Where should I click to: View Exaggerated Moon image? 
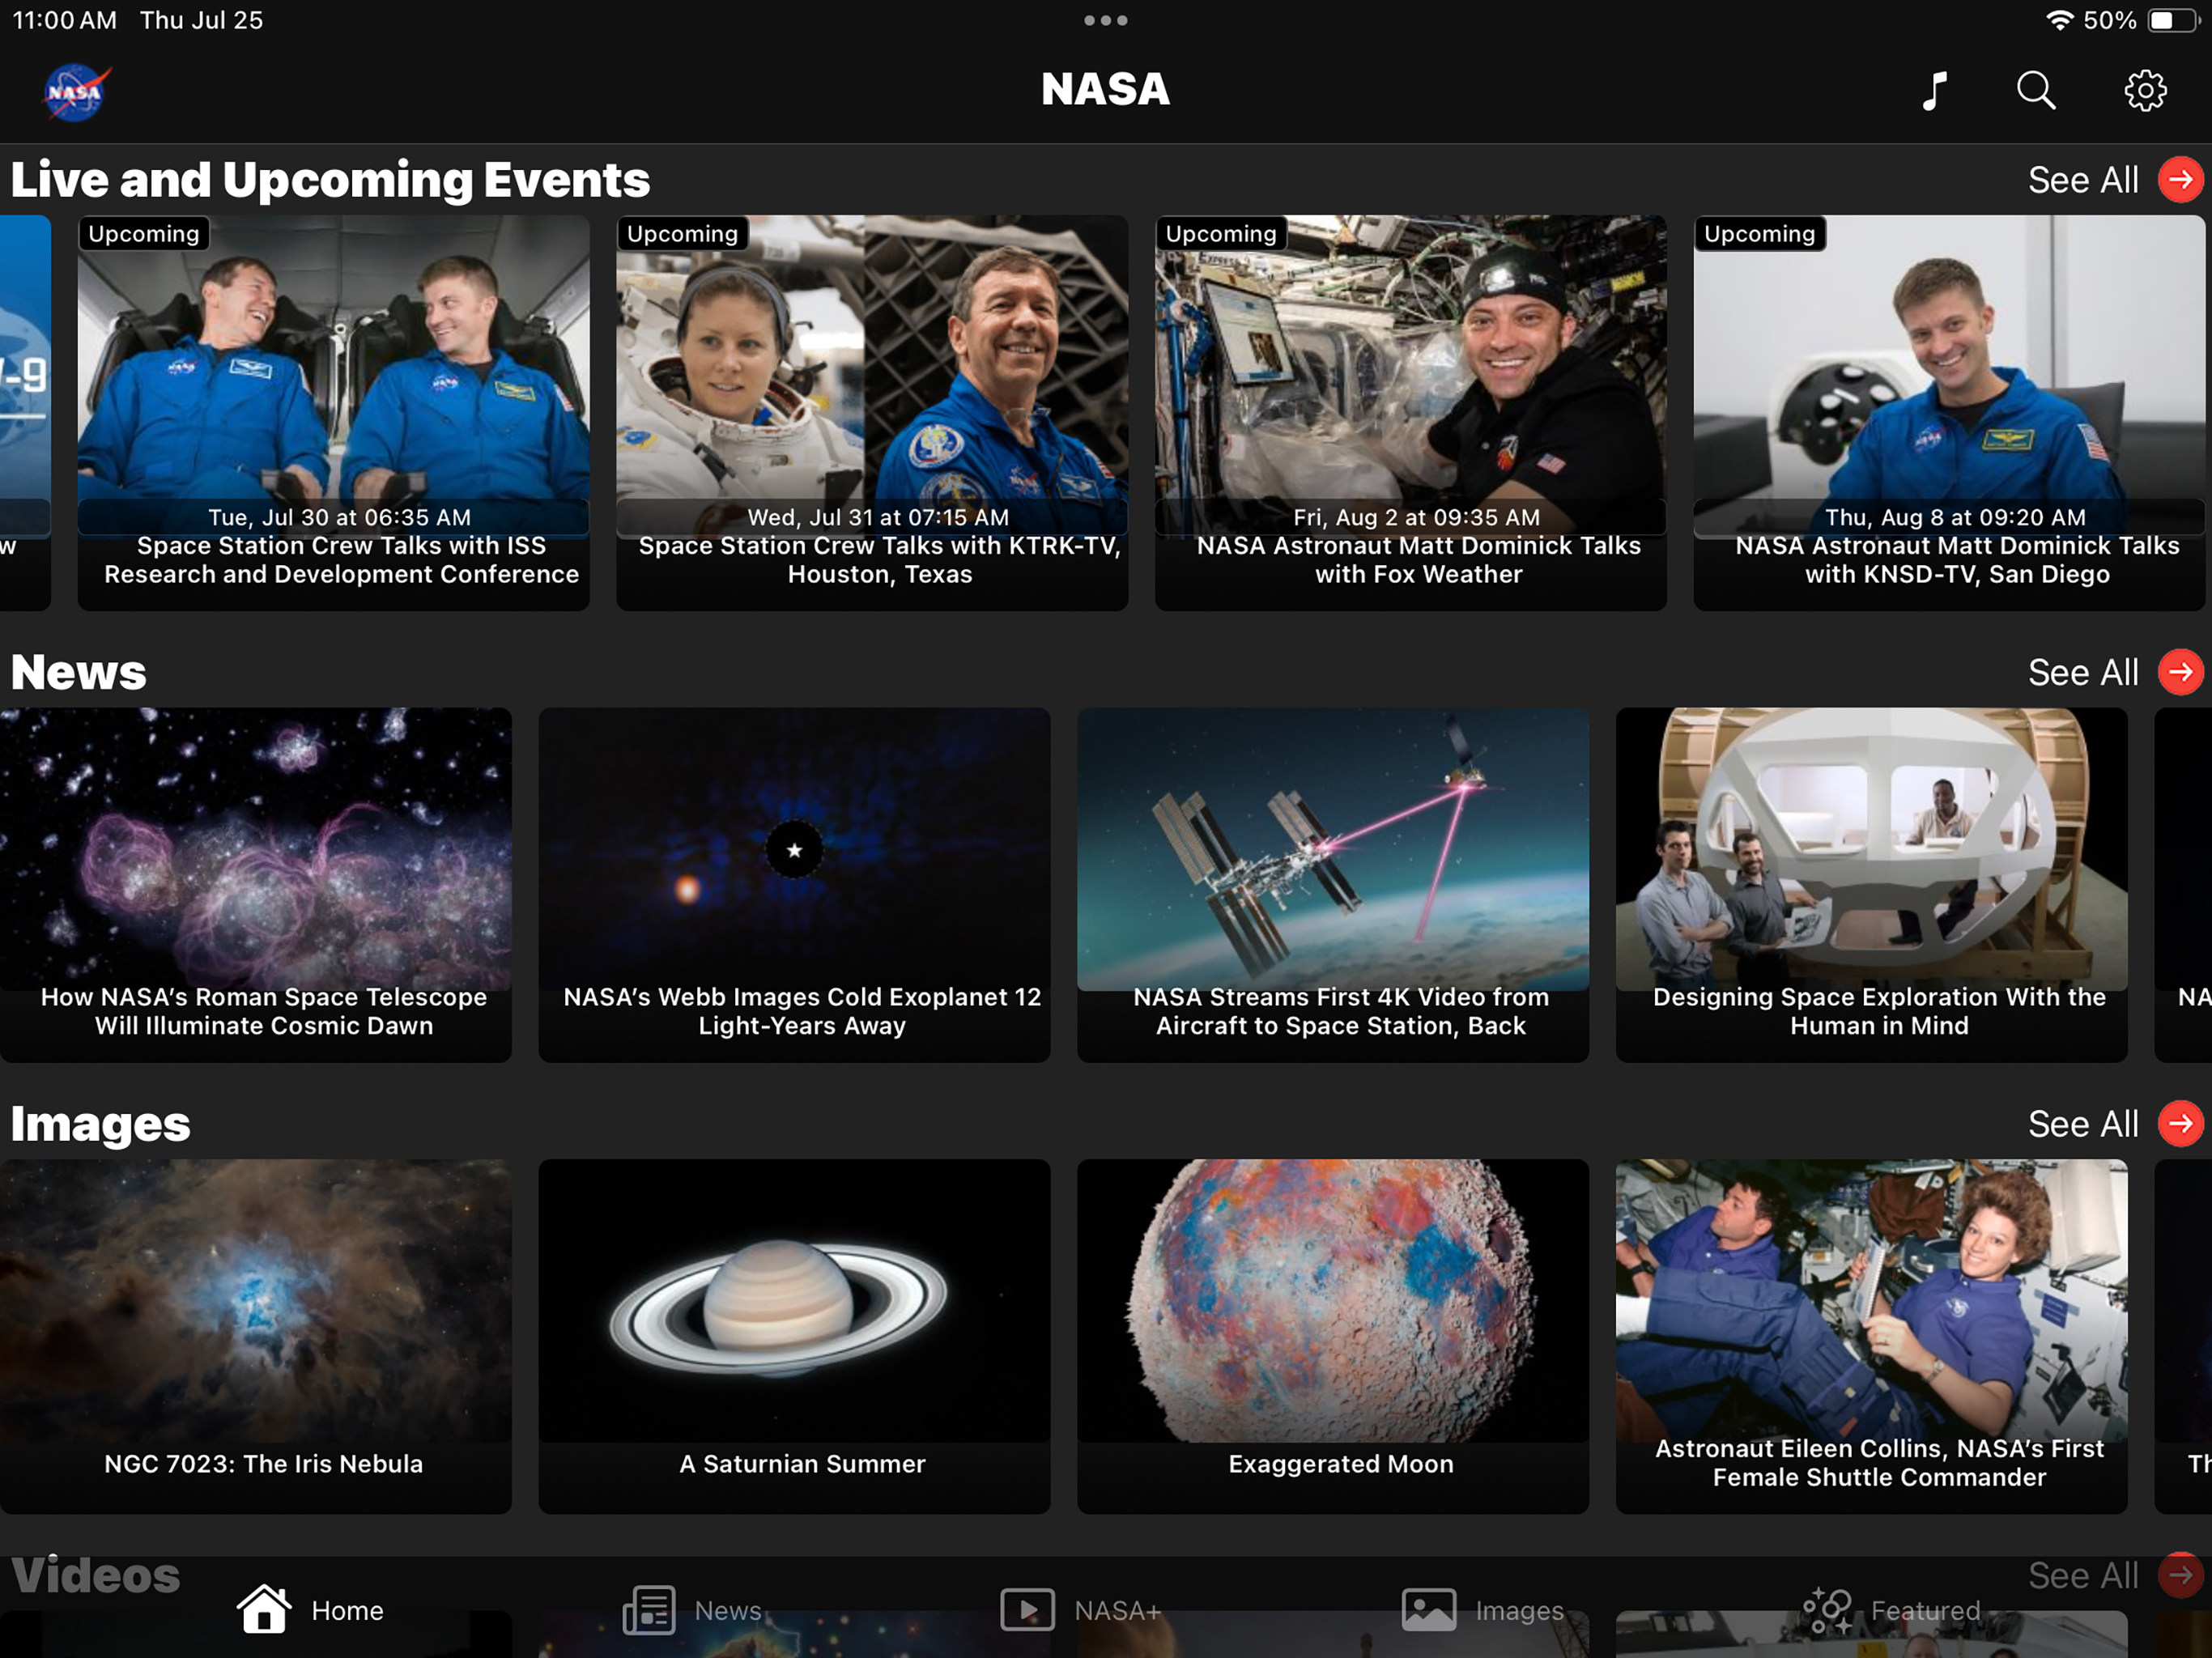tap(1332, 1335)
